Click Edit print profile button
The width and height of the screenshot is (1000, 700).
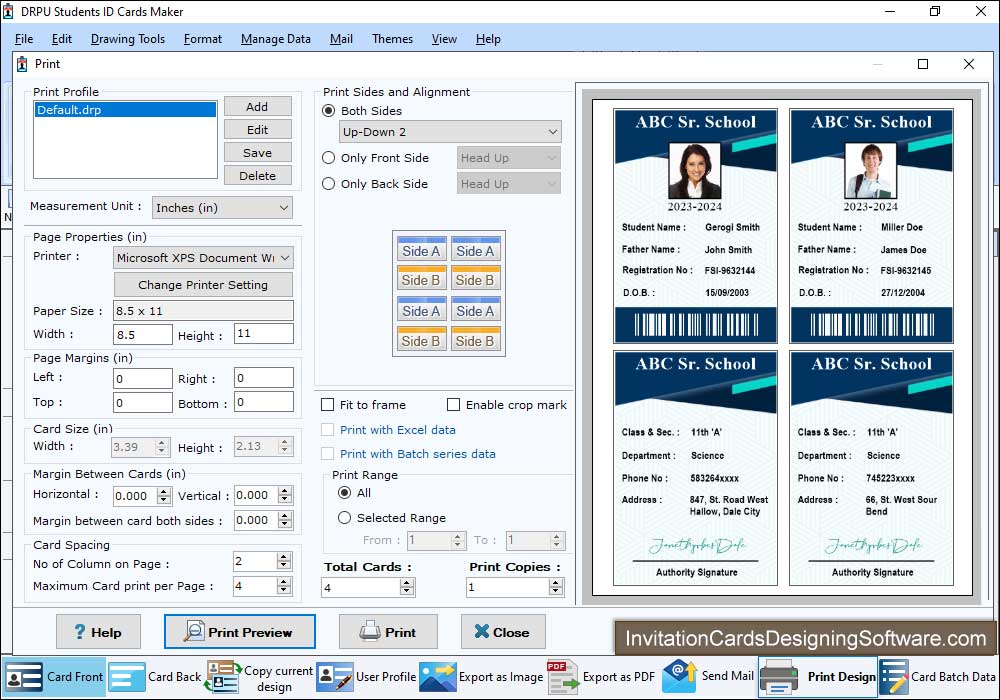click(258, 129)
